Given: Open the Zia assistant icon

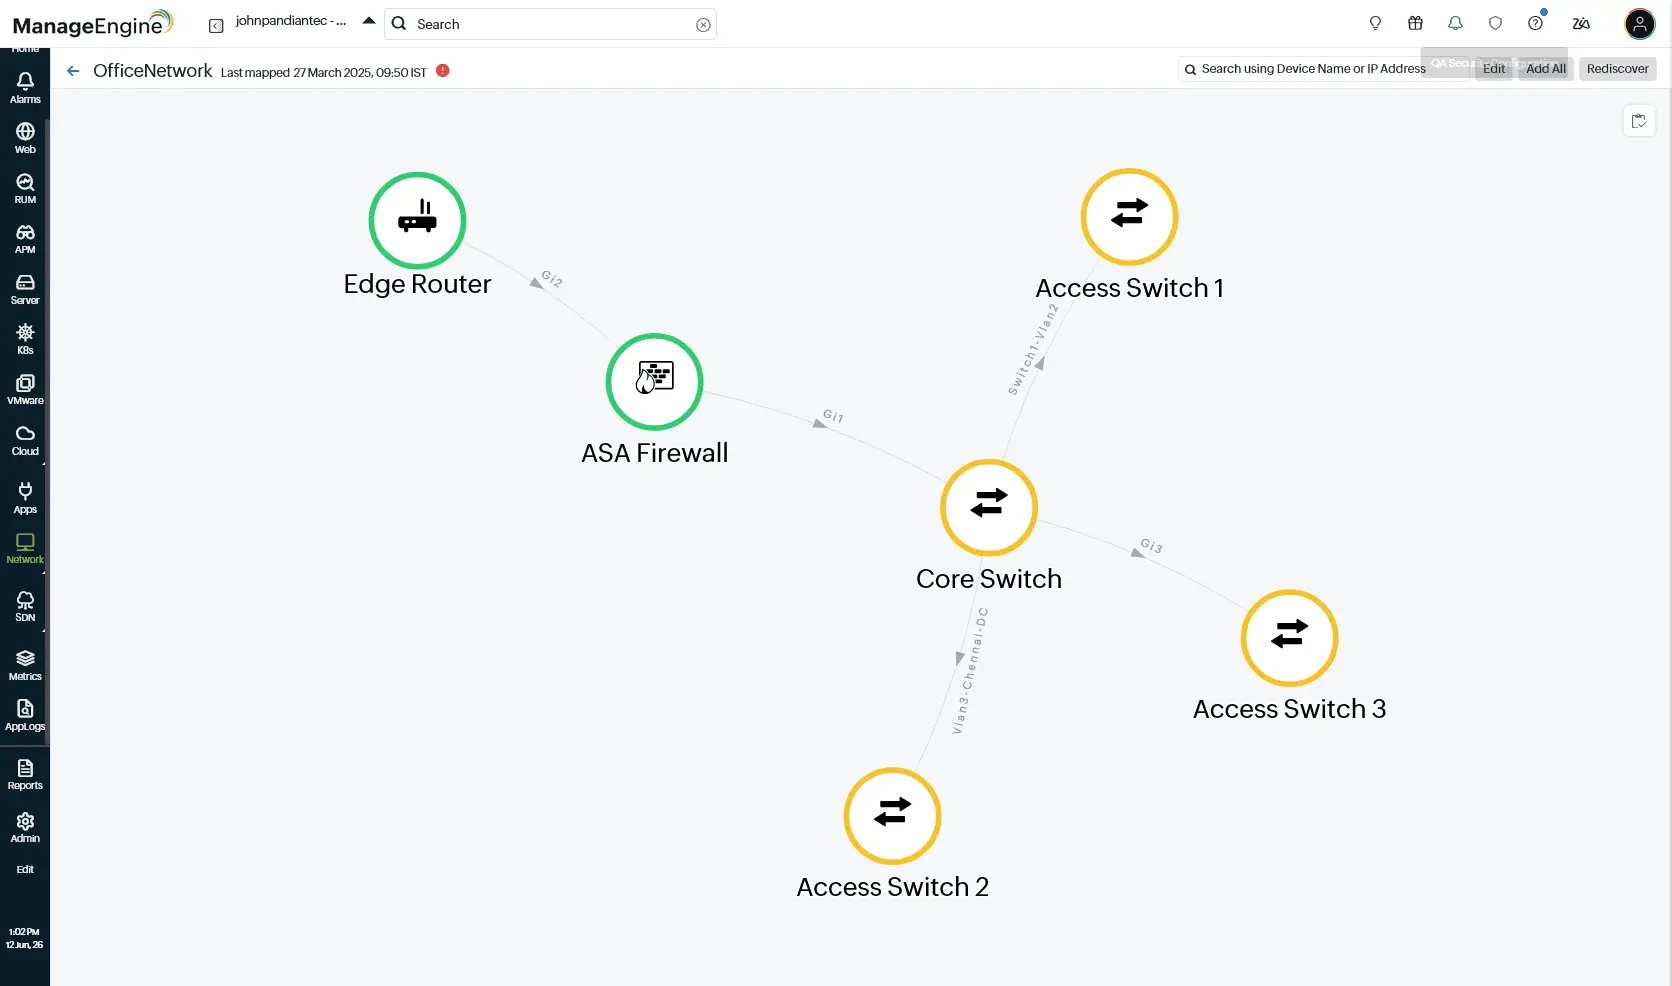Looking at the screenshot, I should coord(1581,23).
